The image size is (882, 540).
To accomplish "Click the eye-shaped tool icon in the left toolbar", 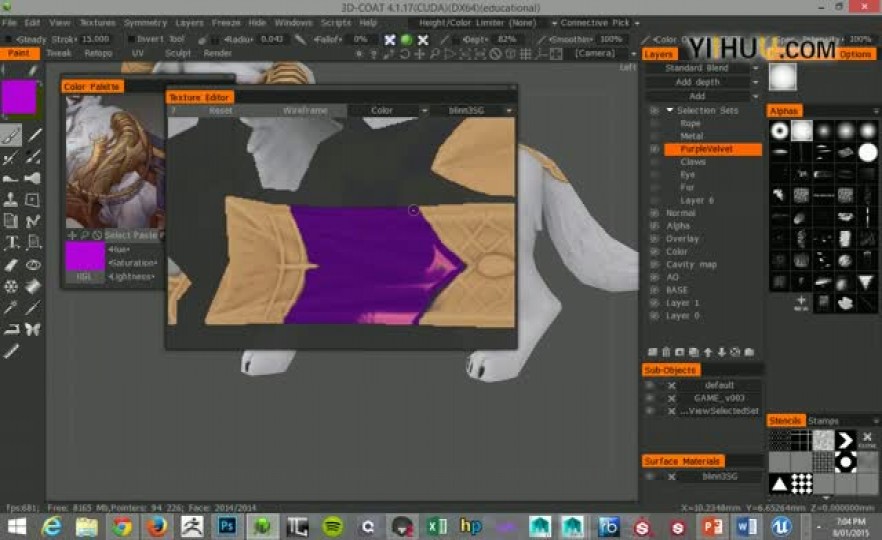I will click(x=33, y=264).
